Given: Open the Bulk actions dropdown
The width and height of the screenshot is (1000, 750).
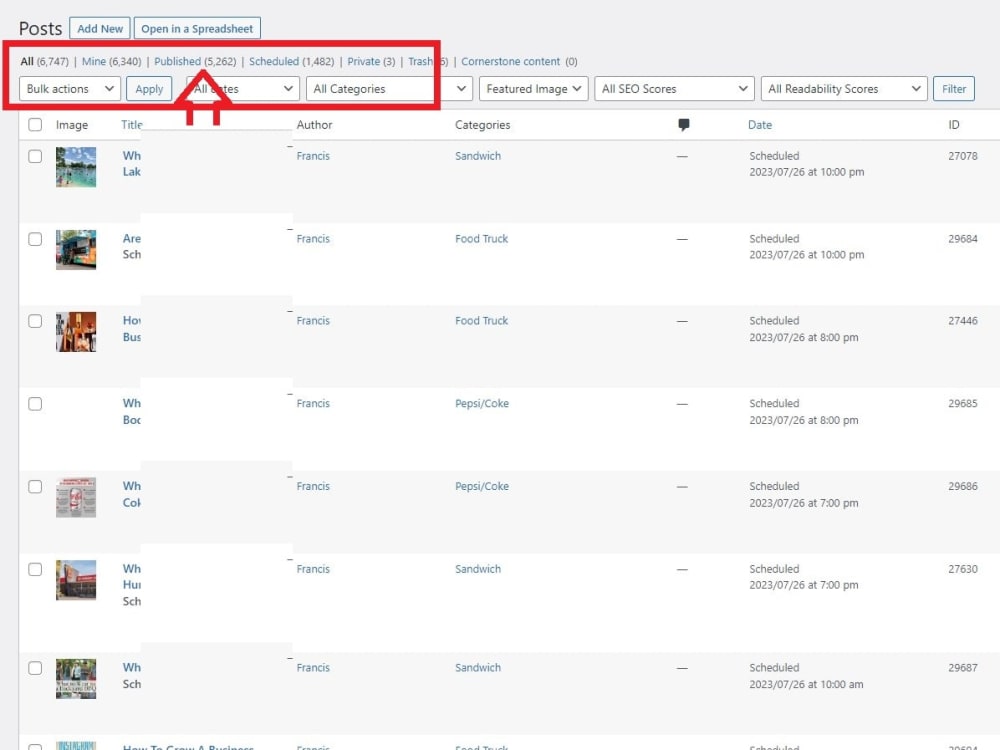Looking at the screenshot, I should (x=70, y=89).
